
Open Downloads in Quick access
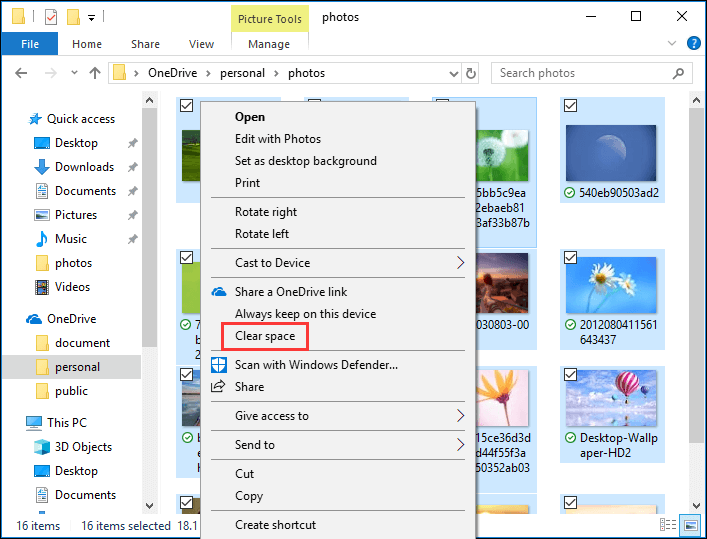click(x=84, y=167)
